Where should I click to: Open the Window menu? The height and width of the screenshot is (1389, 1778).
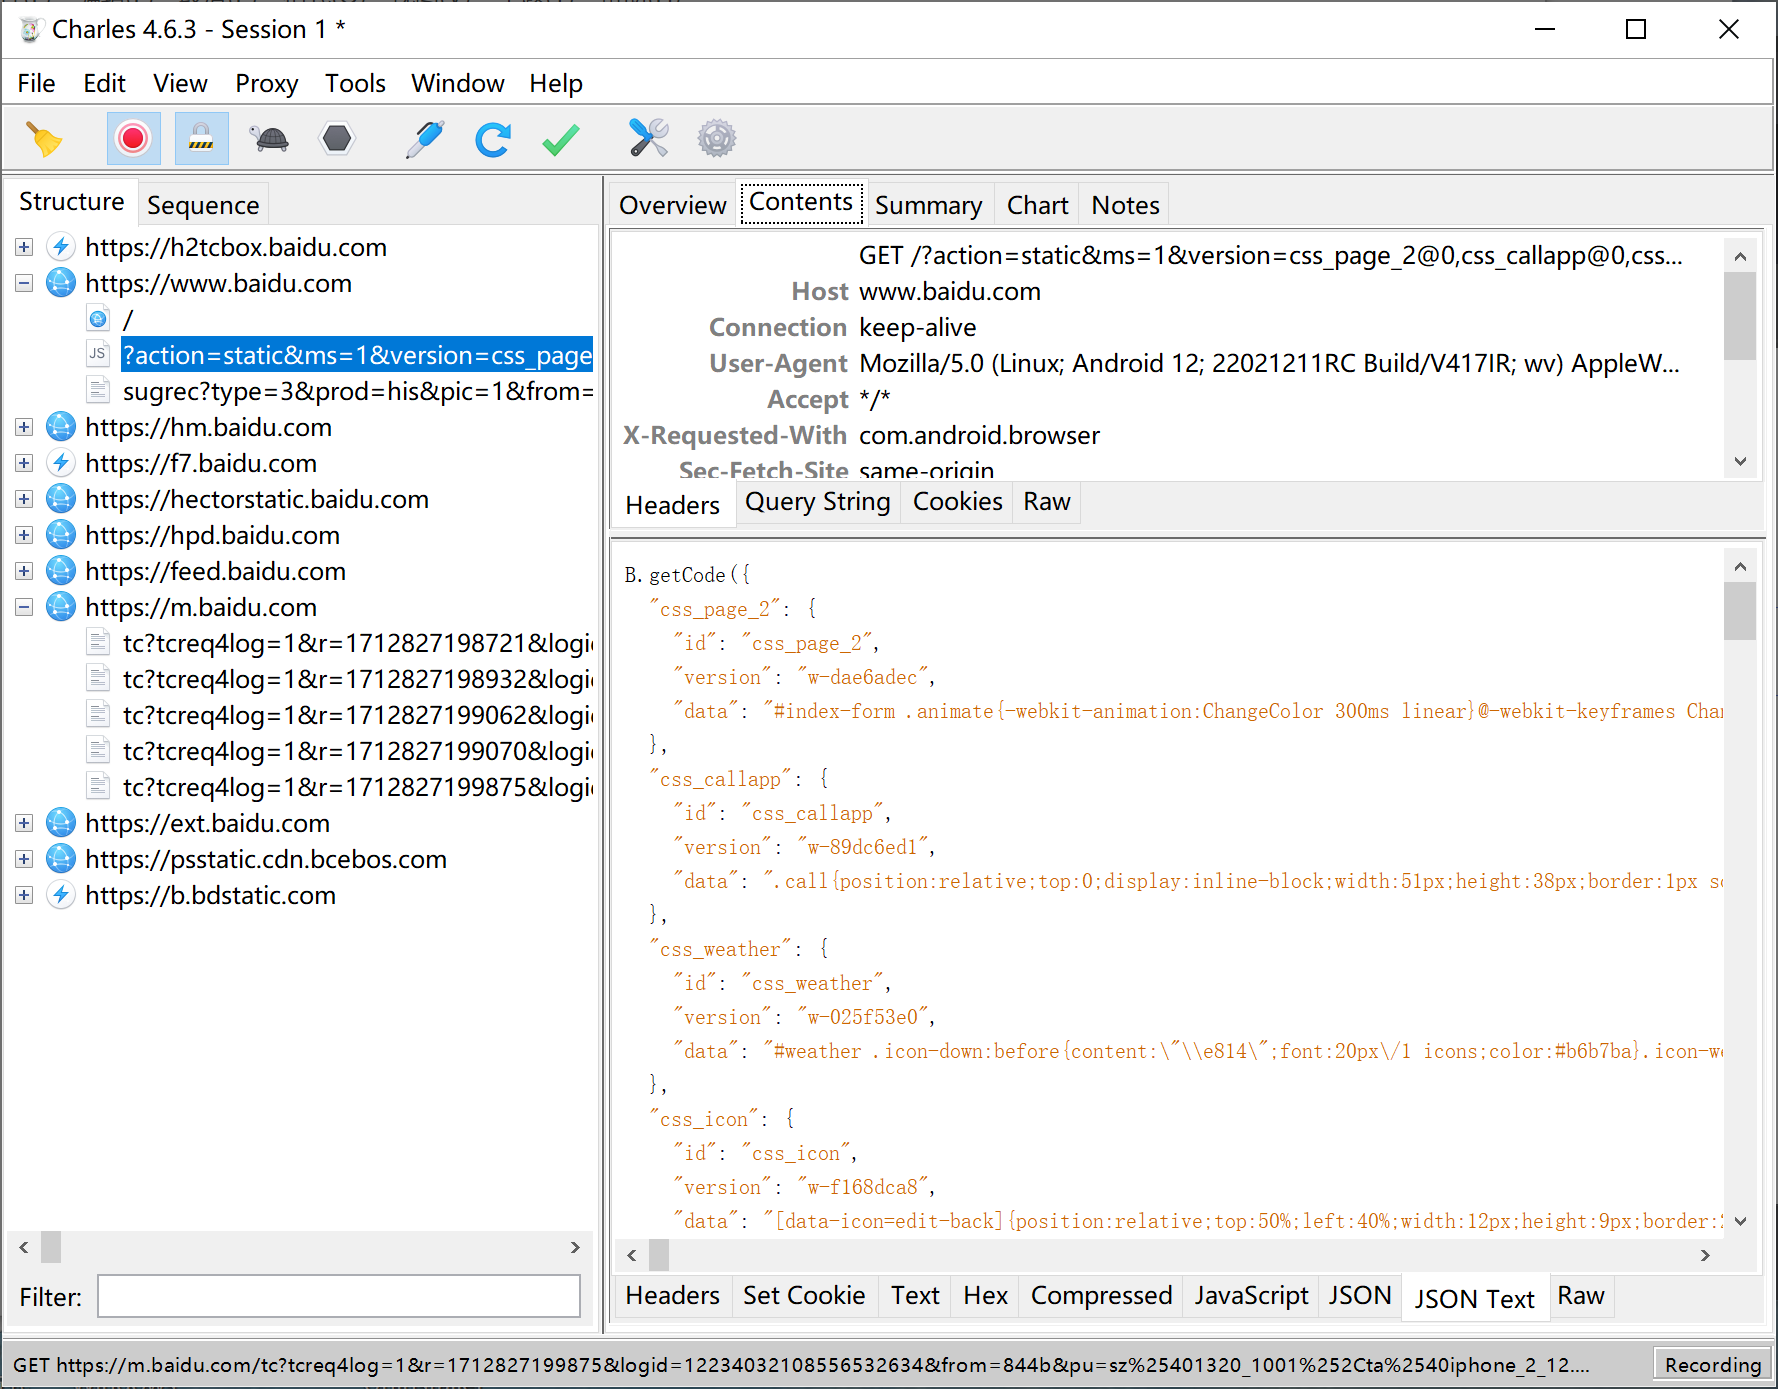click(x=458, y=83)
